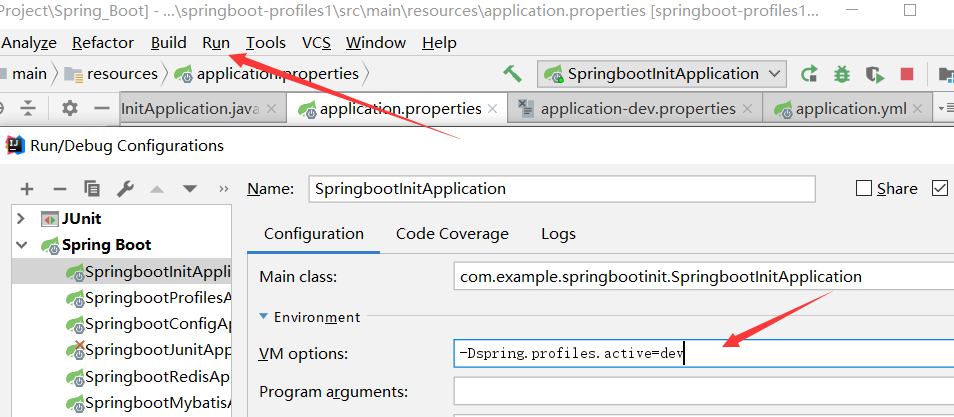
Task: Run with coverage via the shield icon
Action: click(x=874, y=74)
